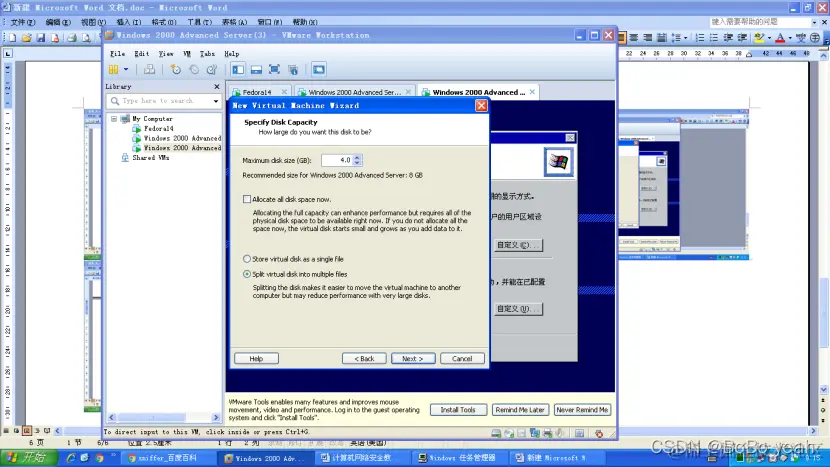
Task: Click Never Remind Me button
Action: (x=582, y=410)
